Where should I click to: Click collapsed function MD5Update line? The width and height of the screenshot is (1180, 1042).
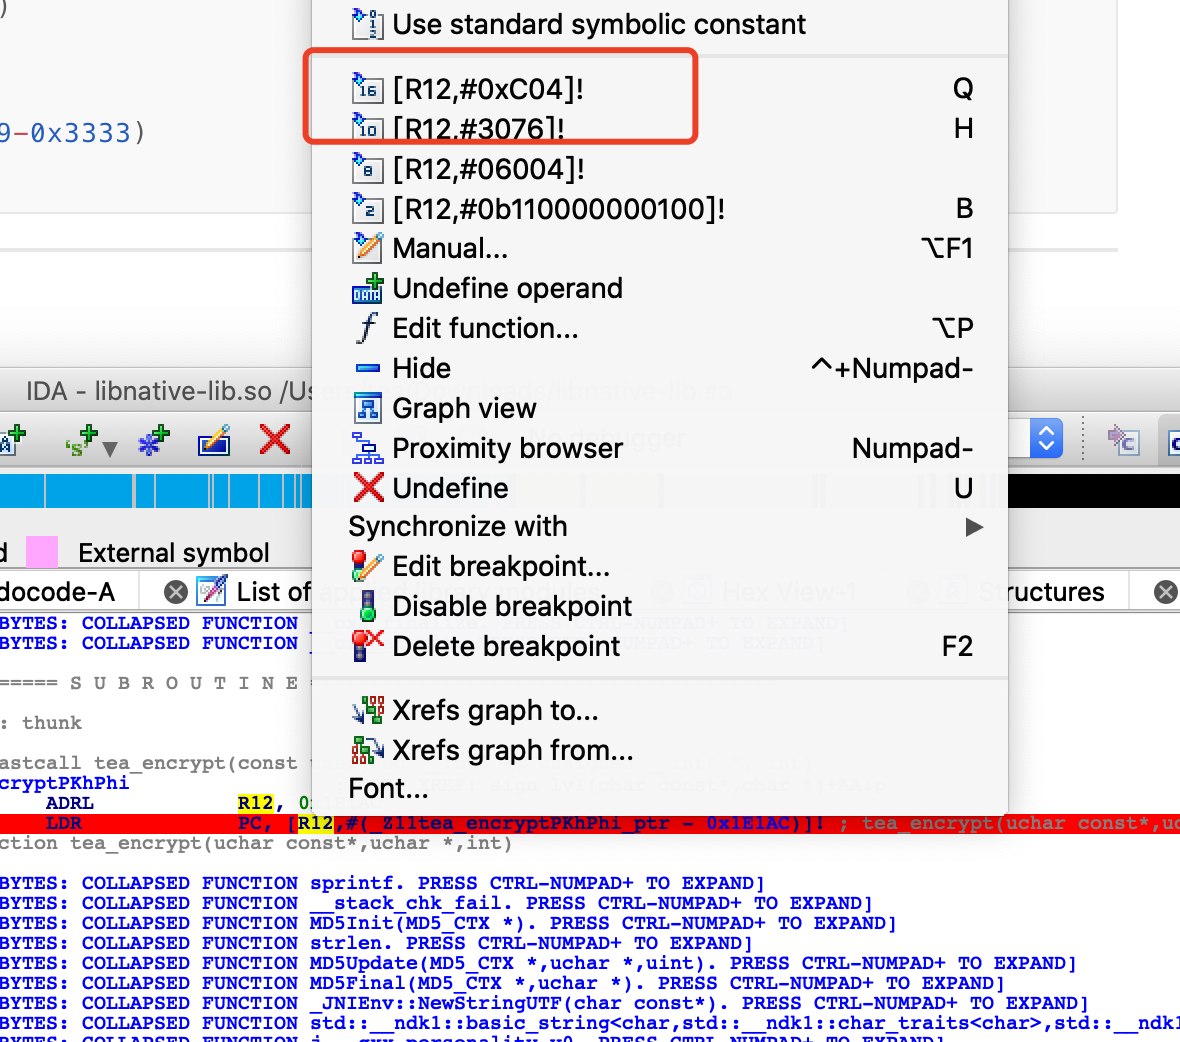(x=539, y=964)
